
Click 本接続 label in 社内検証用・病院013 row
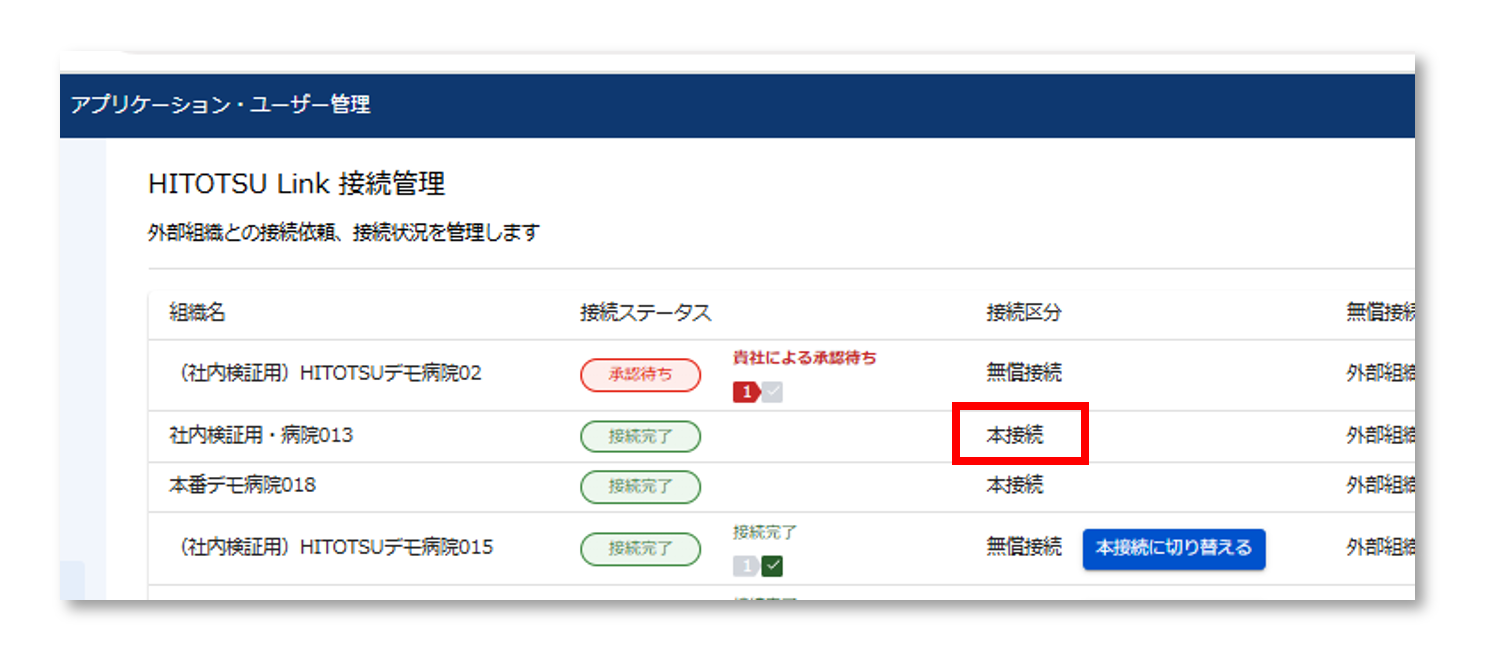[x=1014, y=436]
